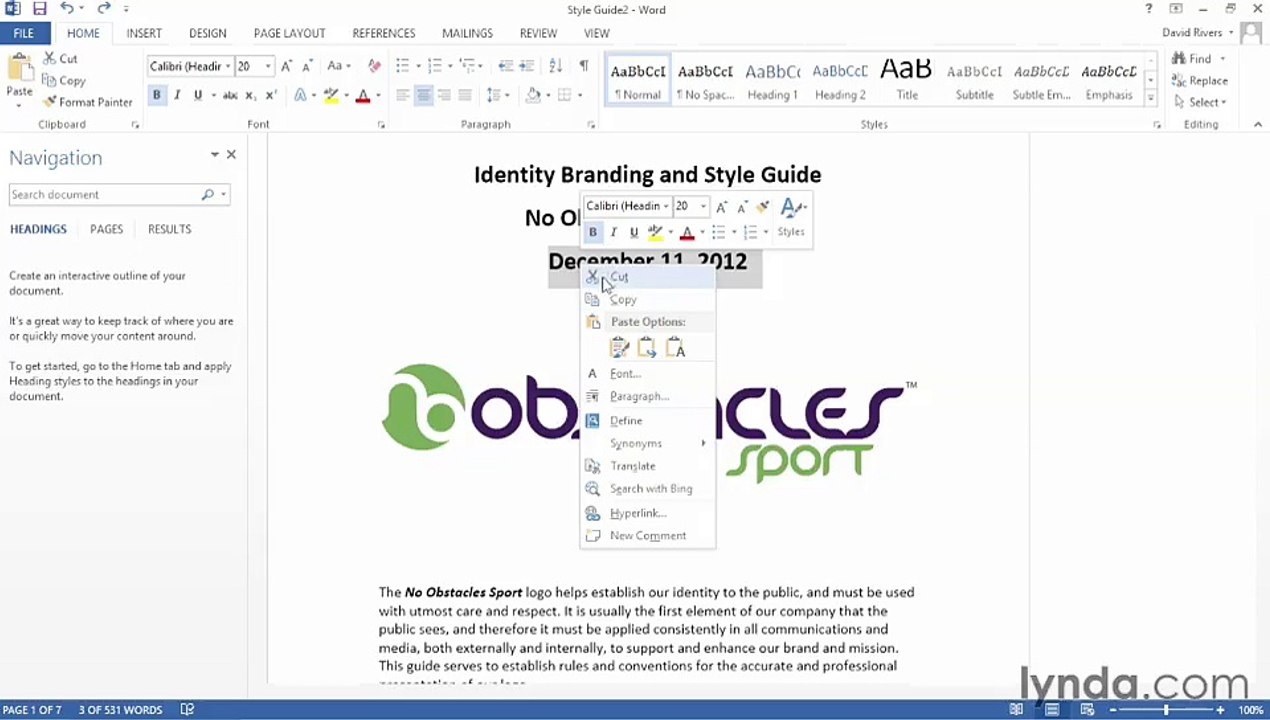The width and height of the screenshot is (1270, 720).
Task: Apply the Heading 1 style
Action: click(x=773, y=81)
